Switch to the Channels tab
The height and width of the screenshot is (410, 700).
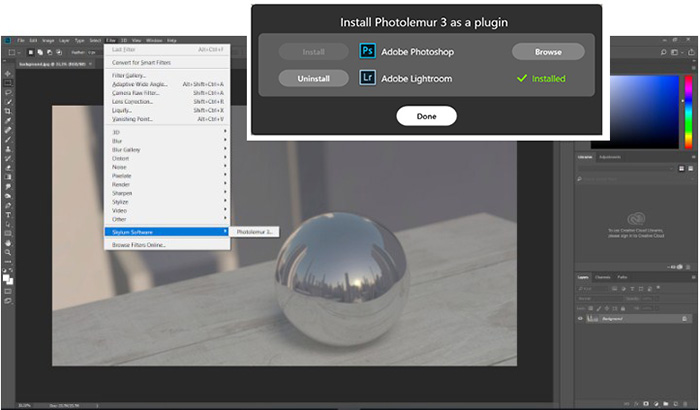(x=603, y=277)
